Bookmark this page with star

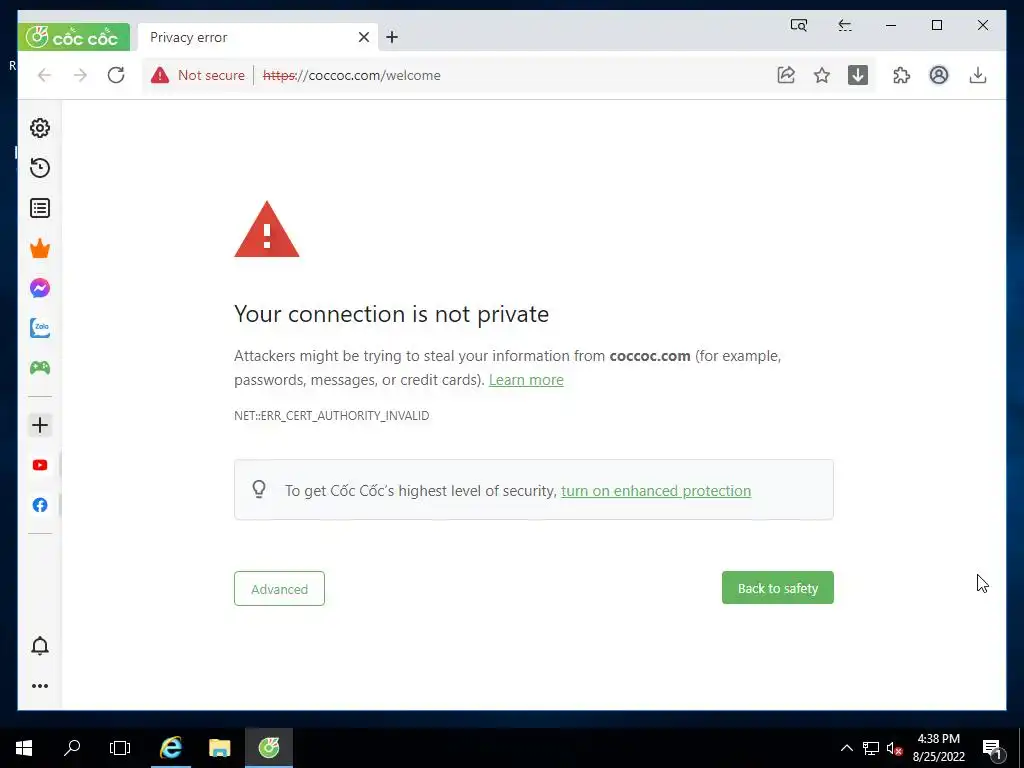tap(822, 75)
